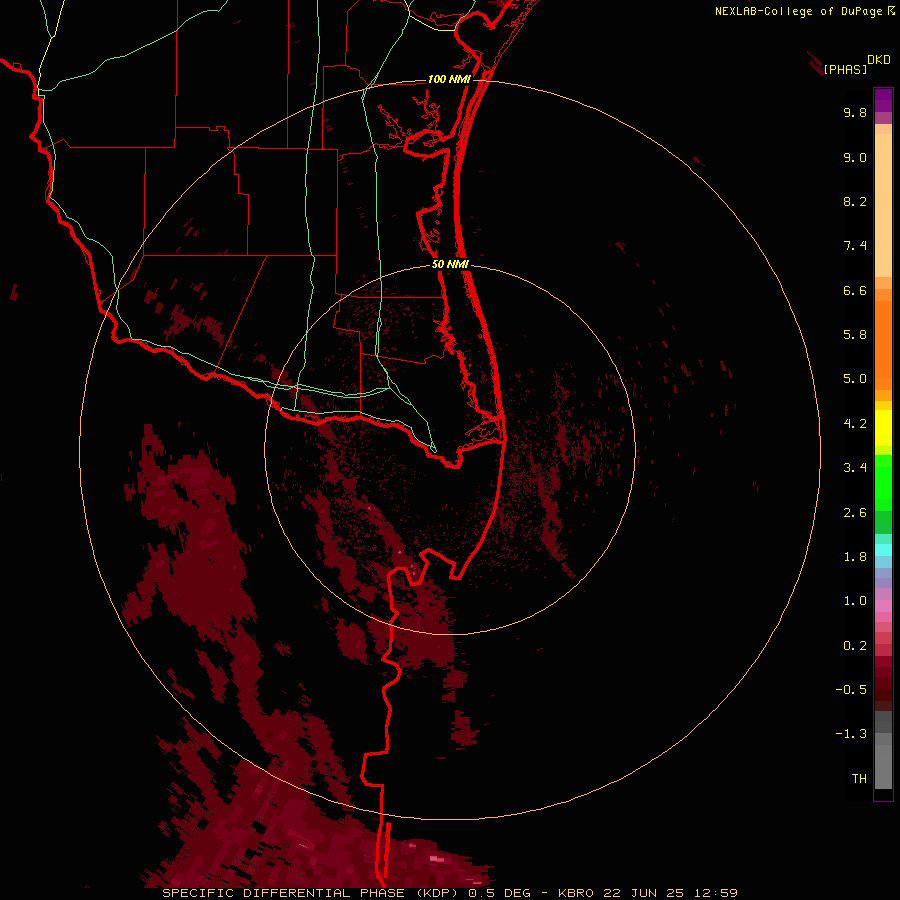
Task: Click the 2.6 scale value
Action: (x=855, y=513)
